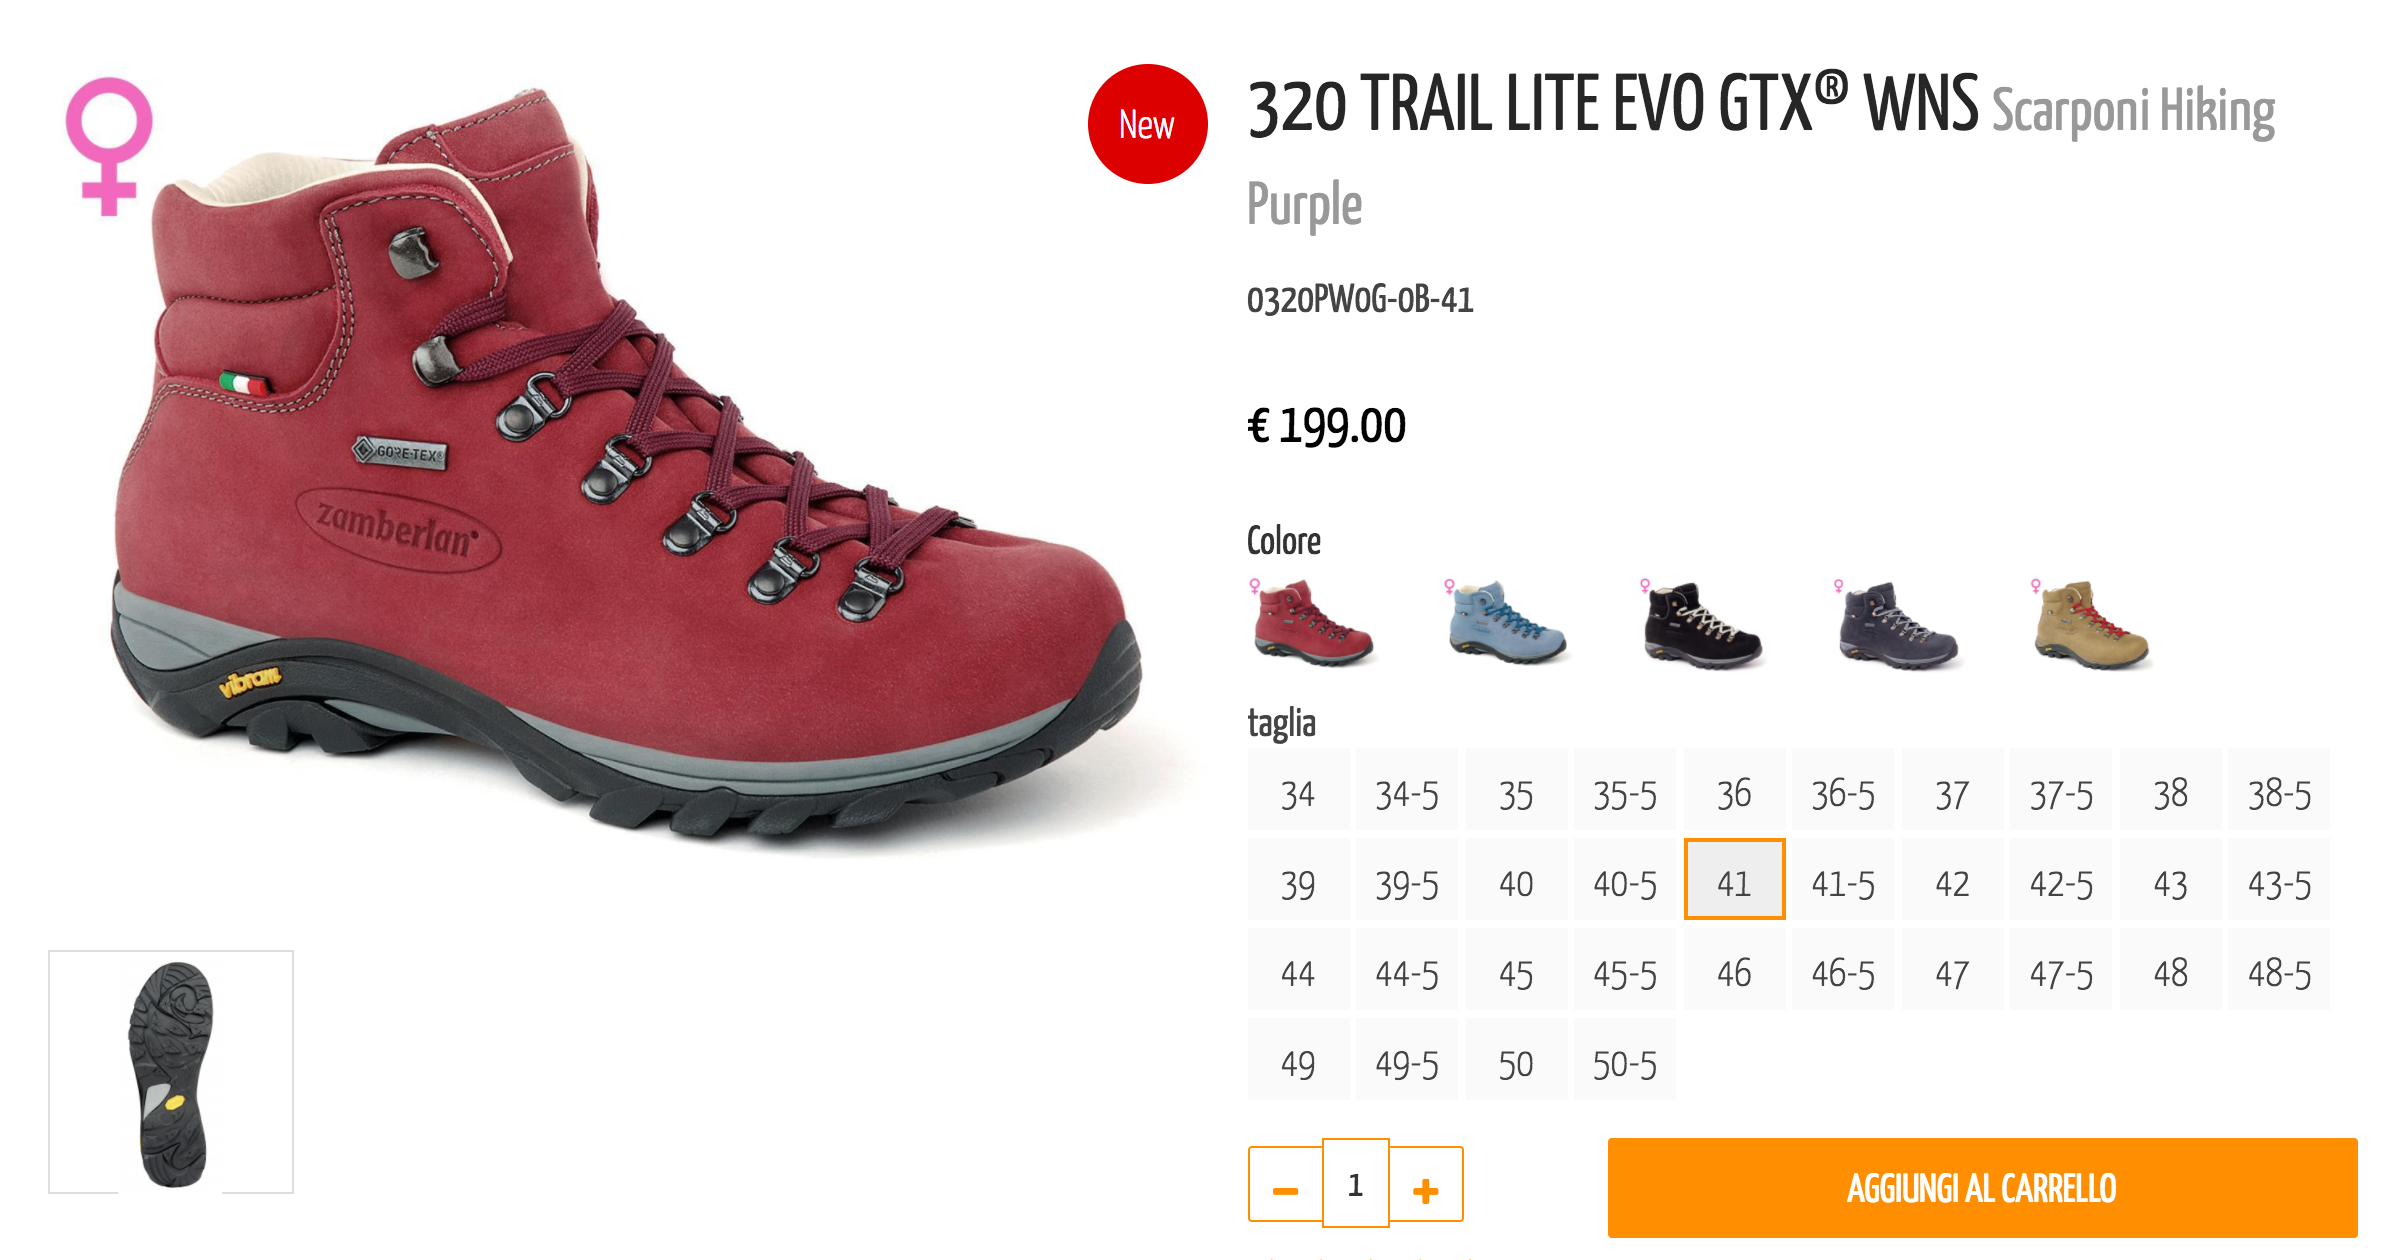Pick the black boot color variant
Image resolution: width=2408 pixels, height=1260 pixels.
pyautogui.click(x=1700, y=622)
